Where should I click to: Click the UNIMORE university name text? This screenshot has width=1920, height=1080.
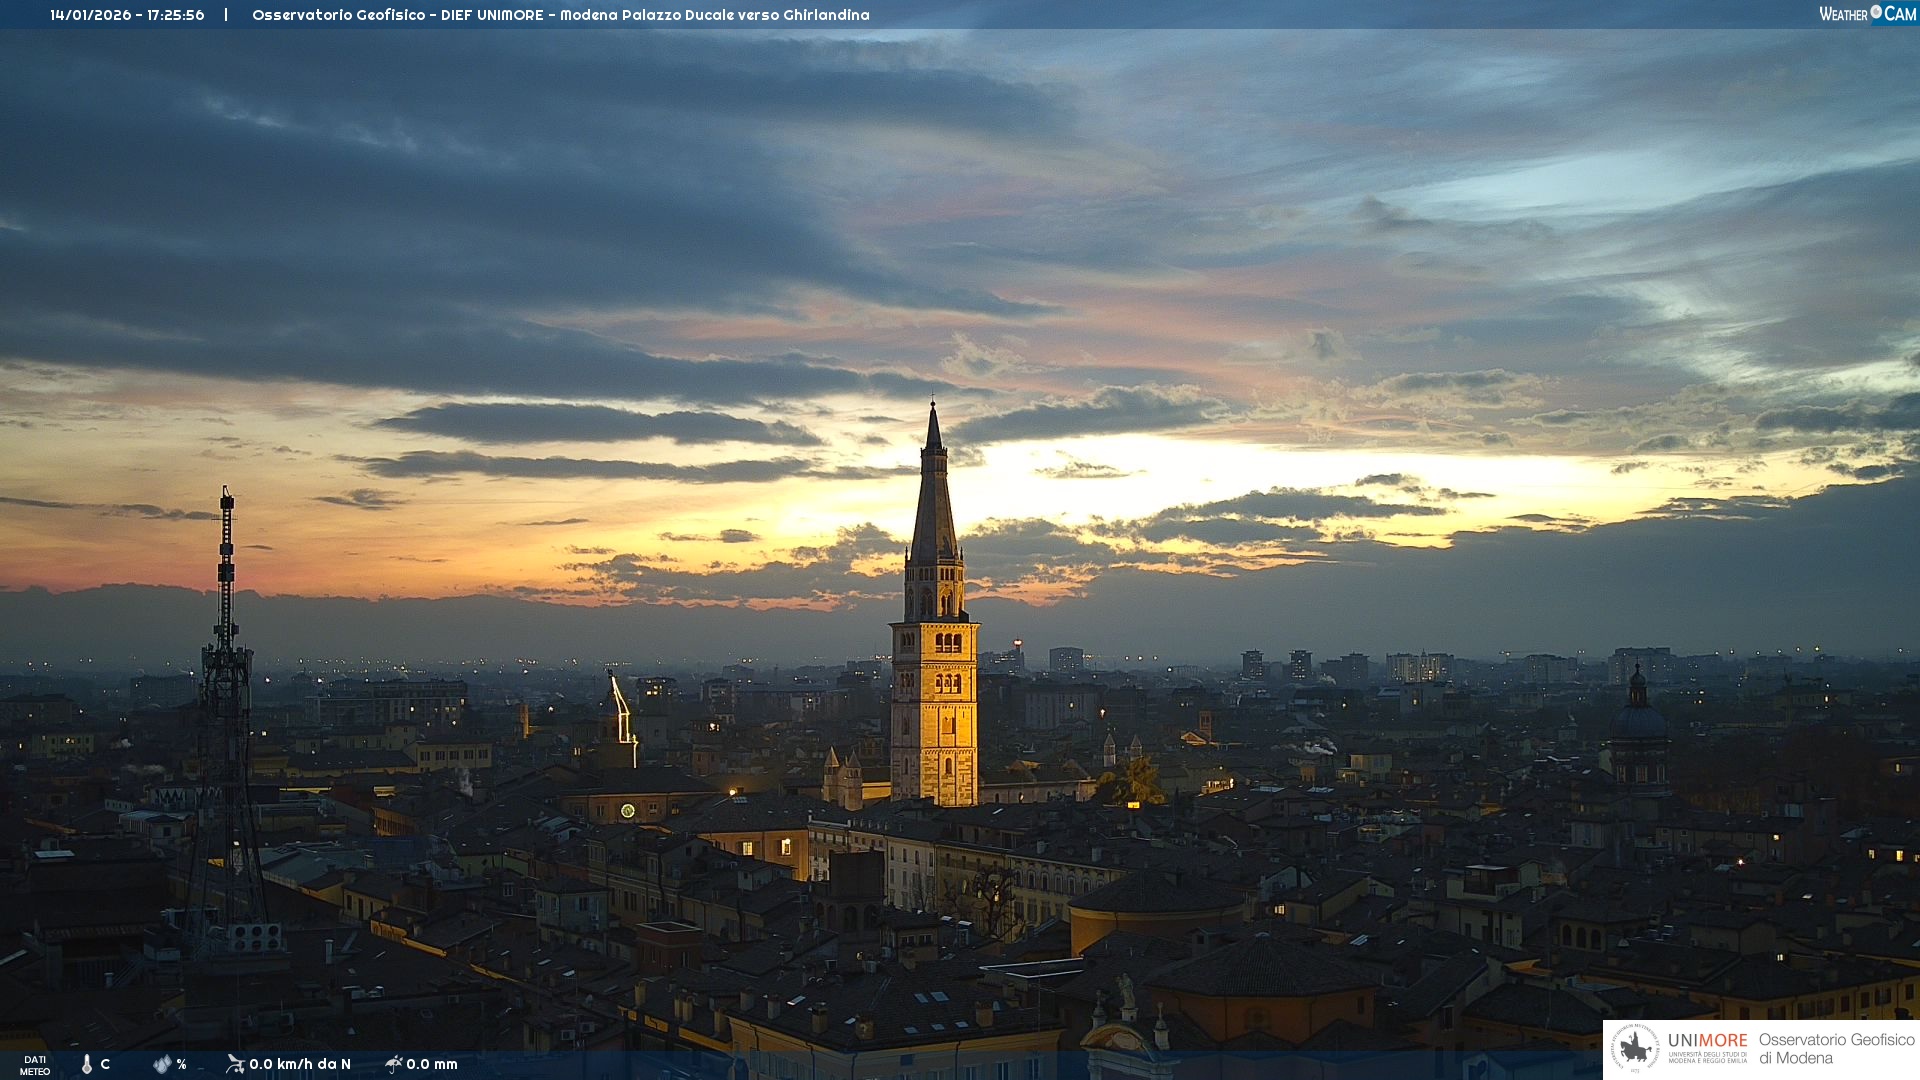click(1707, 1040)
